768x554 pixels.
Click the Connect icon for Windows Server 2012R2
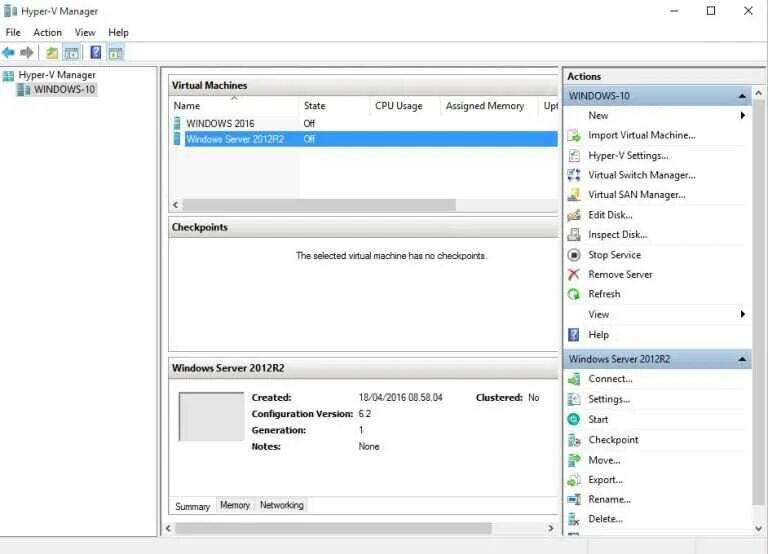(574, 379)
